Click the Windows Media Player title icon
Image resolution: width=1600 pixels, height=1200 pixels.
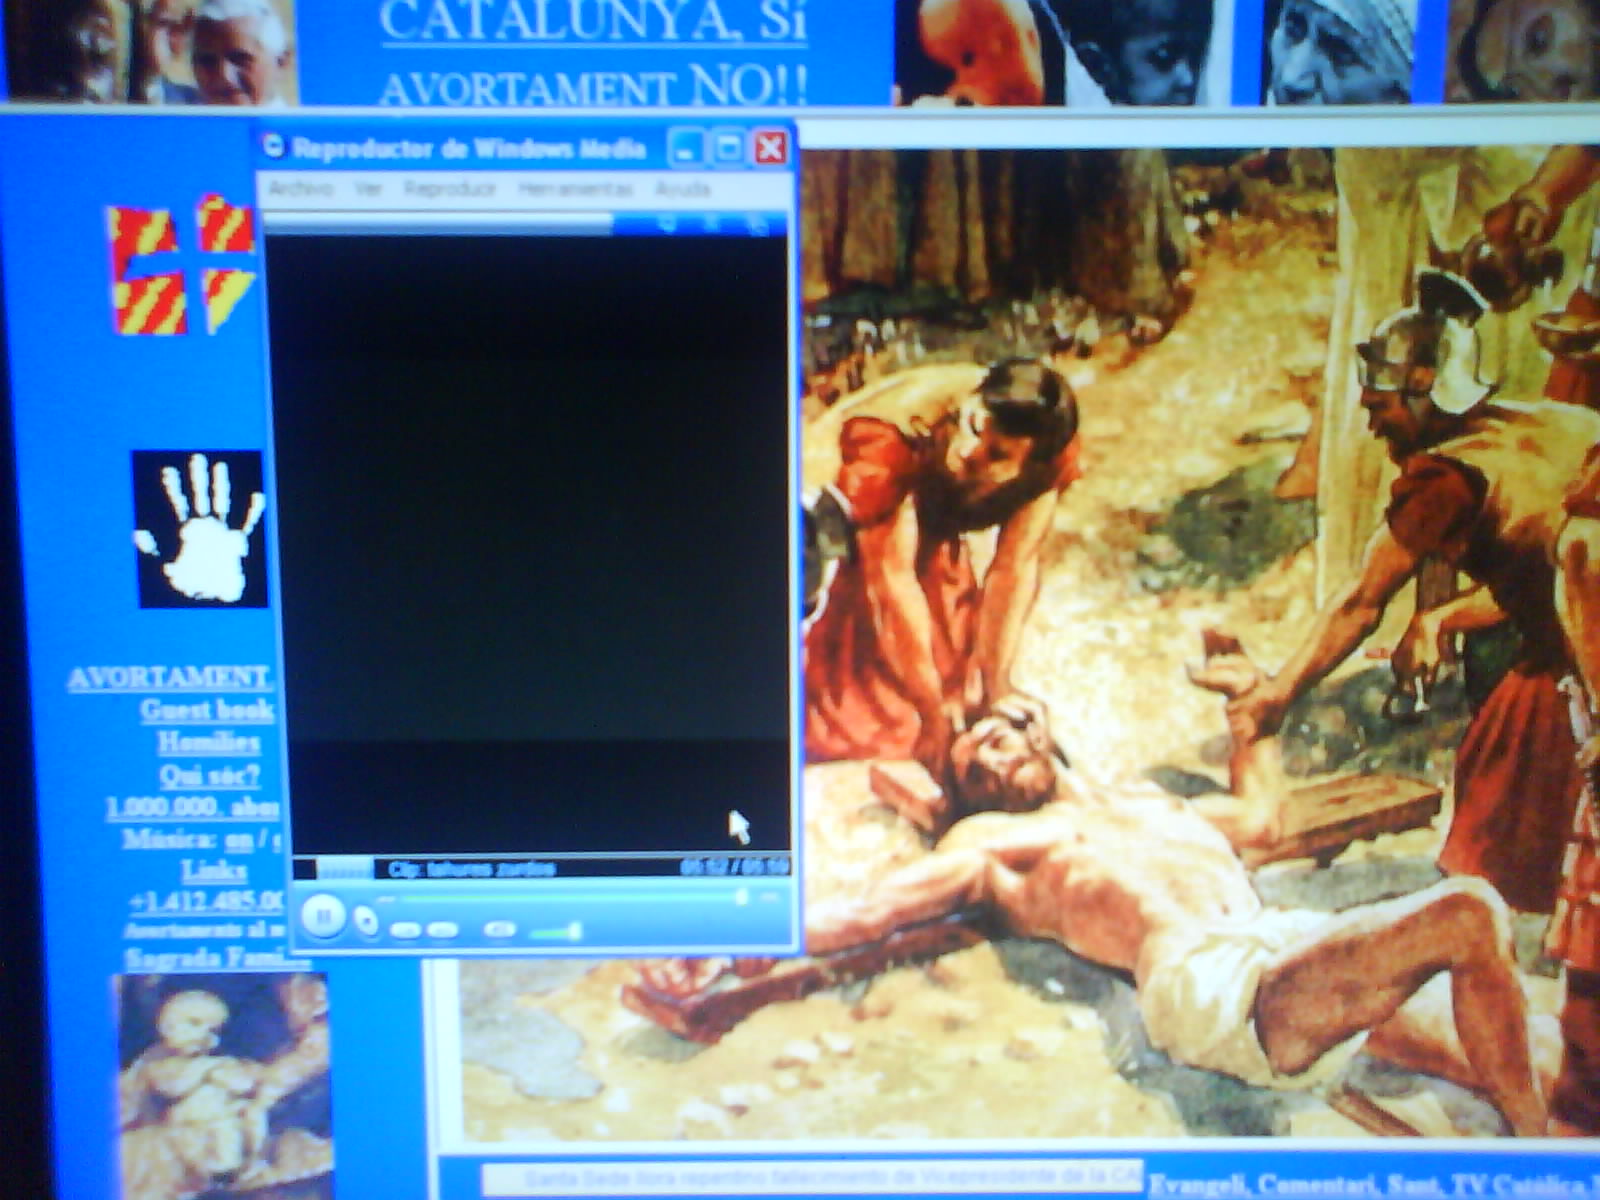click(x=273, y=147)
